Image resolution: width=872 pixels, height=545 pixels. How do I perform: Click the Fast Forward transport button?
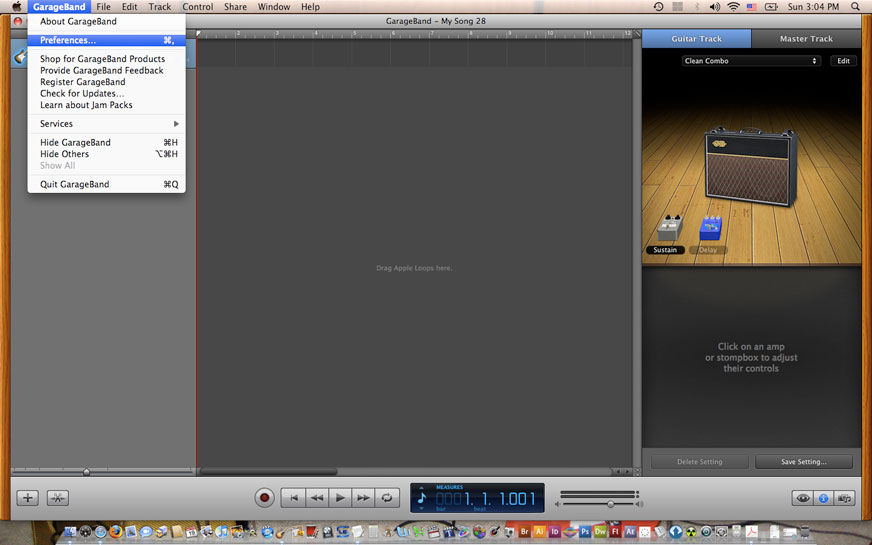[x=363, y=497]
